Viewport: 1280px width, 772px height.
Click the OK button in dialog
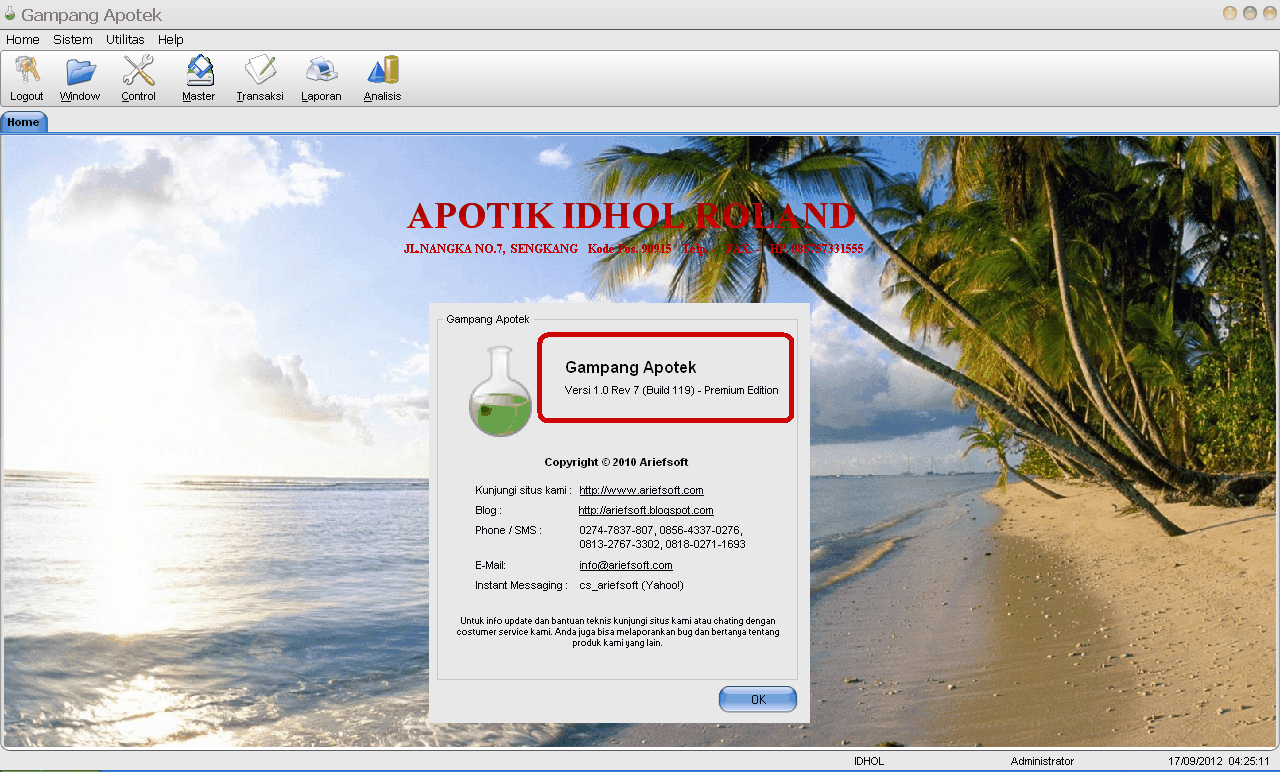(758, 699)
